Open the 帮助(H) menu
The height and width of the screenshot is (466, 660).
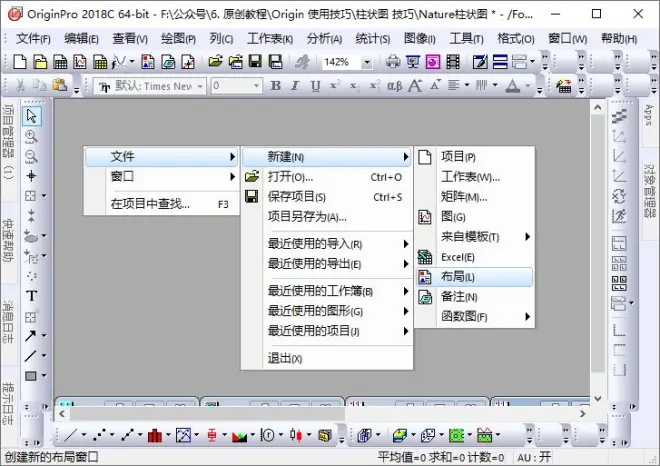(x=619, y=39)
